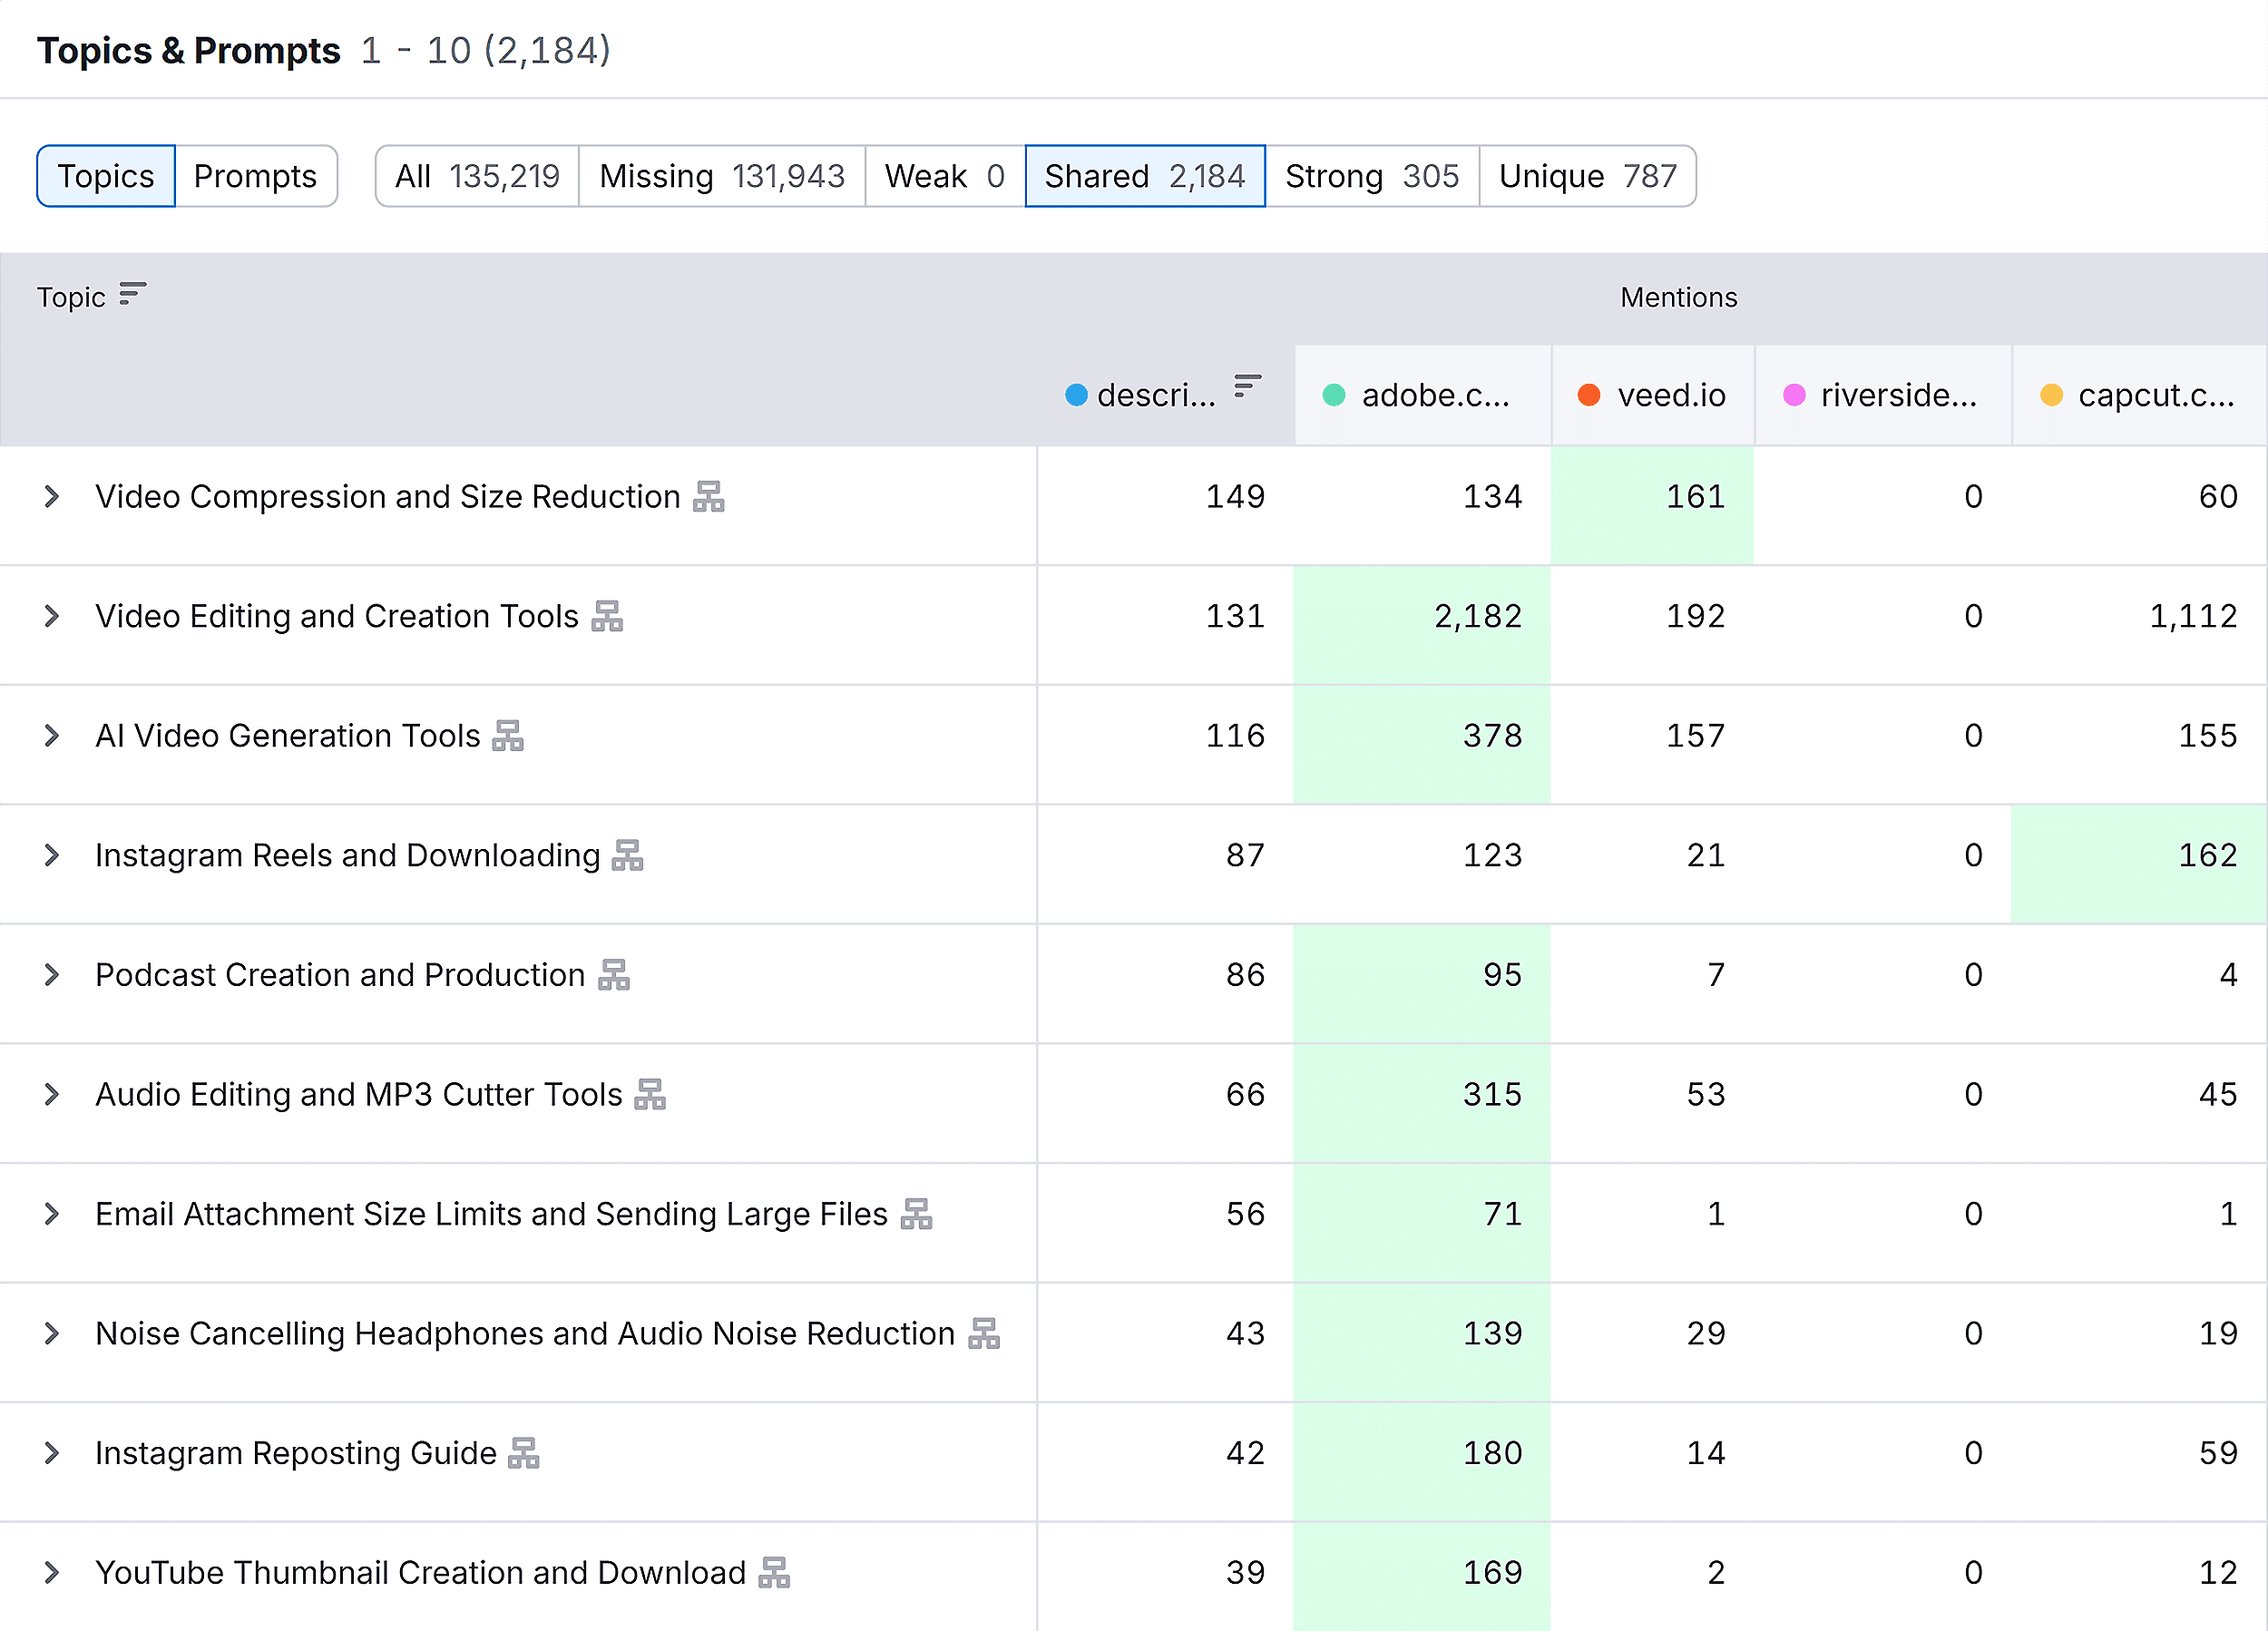
Task: Click the hierarchy icon next to AI Video Generation Tools
Action: [x=510, y=737]
